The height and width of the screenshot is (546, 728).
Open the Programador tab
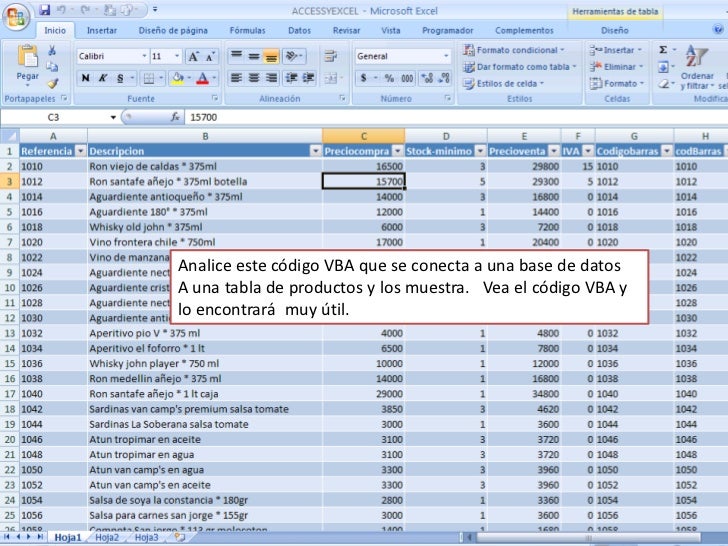pyautogui.click(x=448, y=30)
